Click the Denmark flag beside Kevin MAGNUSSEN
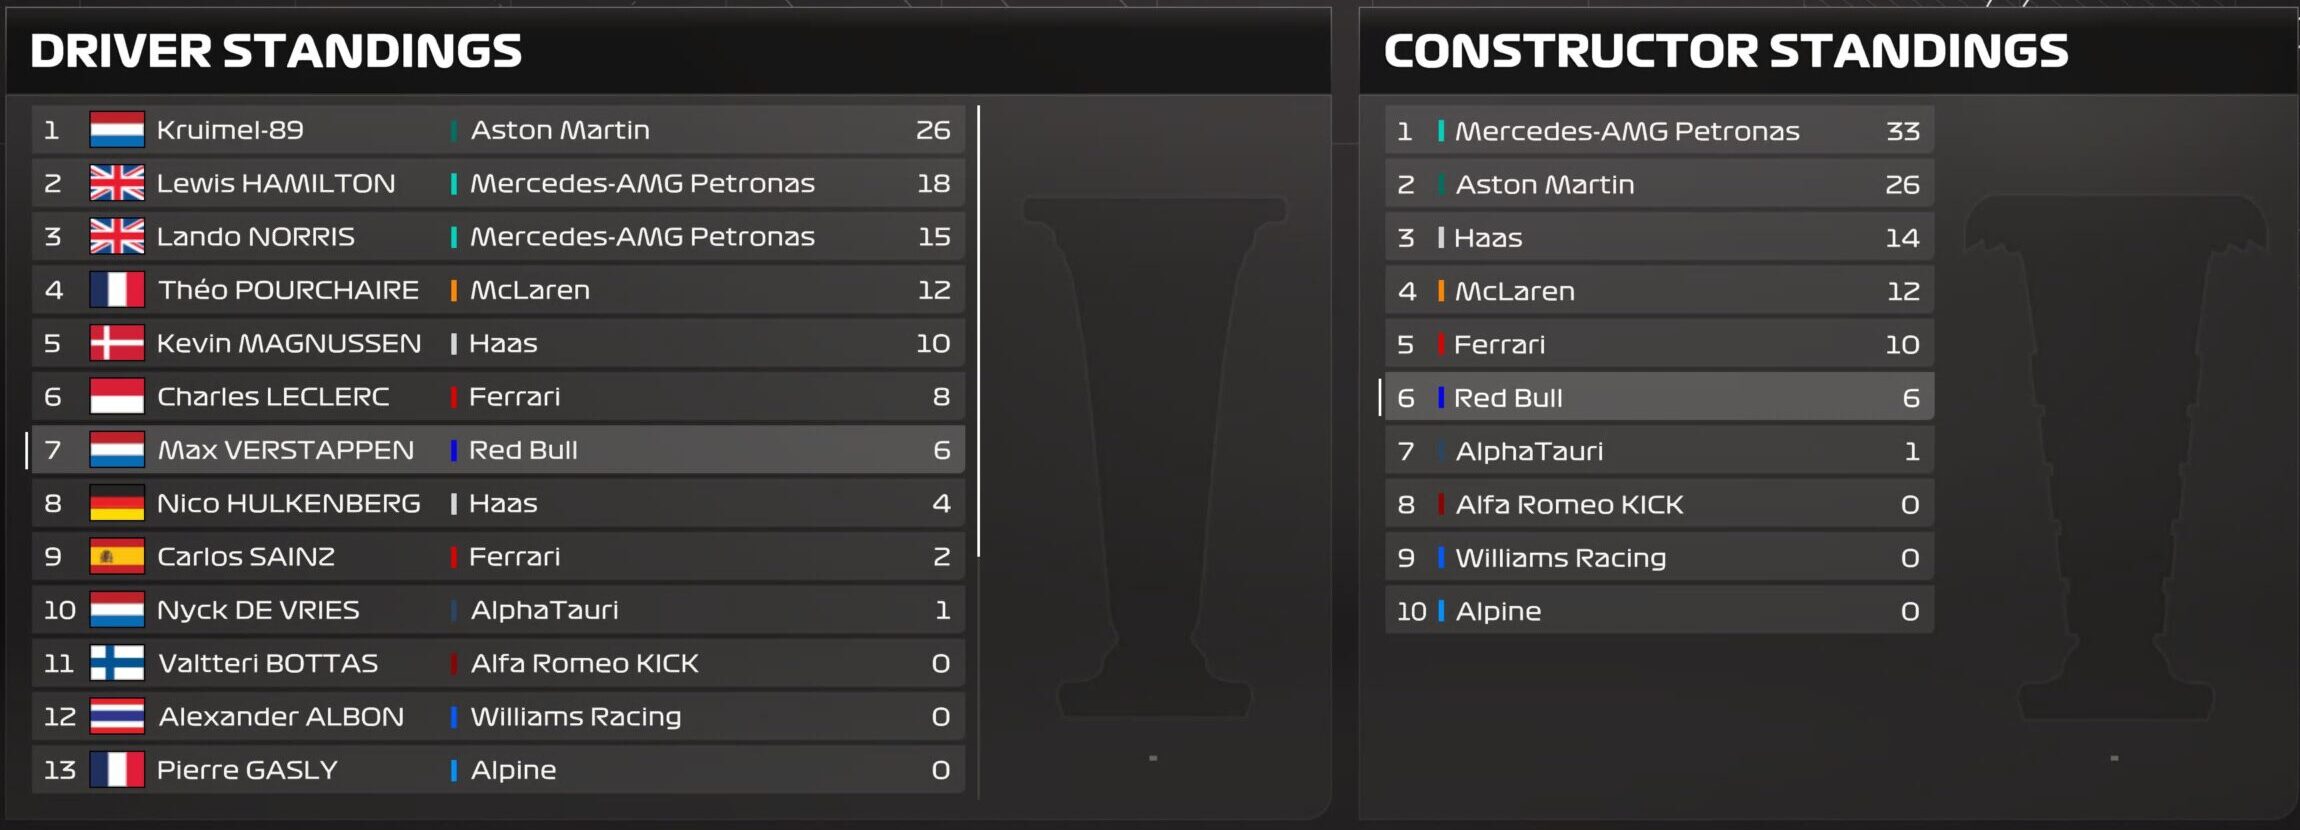Viewport: 2300px width, 830px height. pyautogui.click(x=117, y=343)
